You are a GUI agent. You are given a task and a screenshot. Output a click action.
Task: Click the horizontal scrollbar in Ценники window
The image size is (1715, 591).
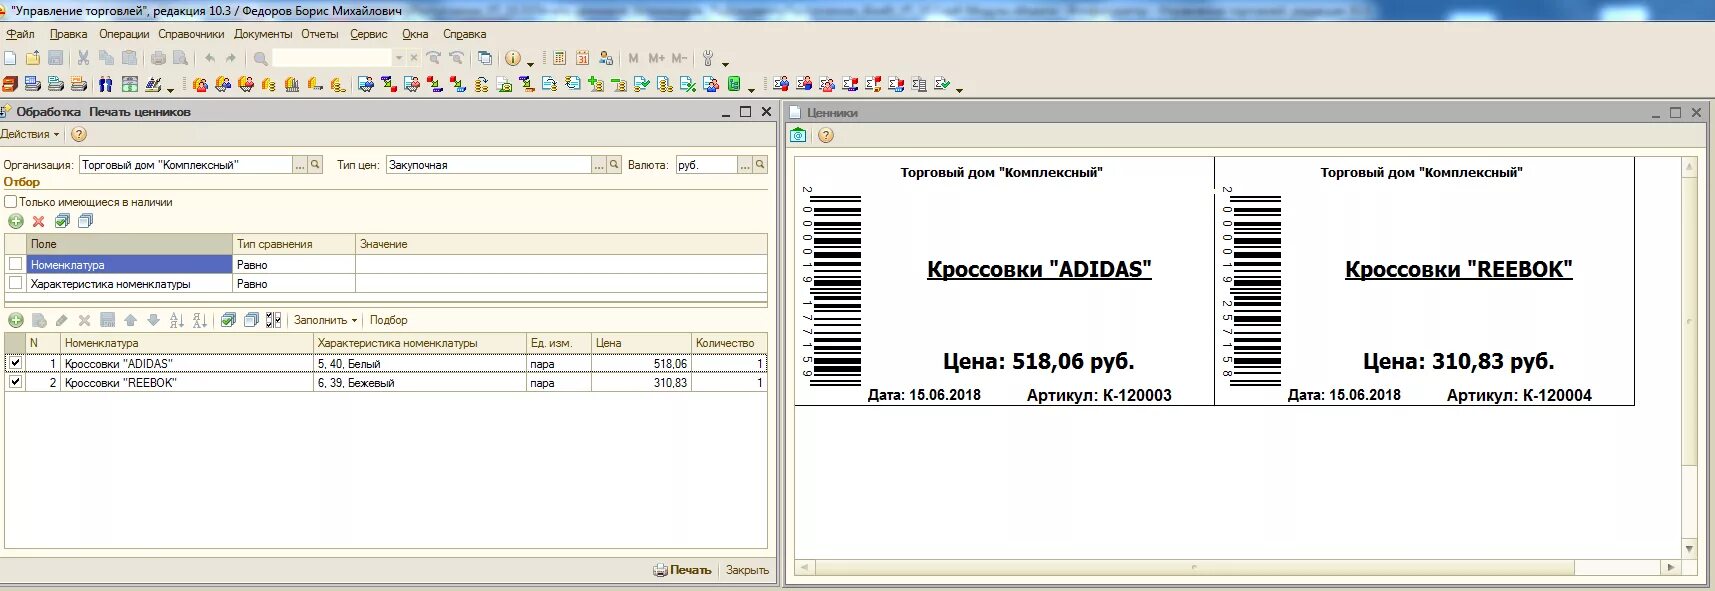1238,567
